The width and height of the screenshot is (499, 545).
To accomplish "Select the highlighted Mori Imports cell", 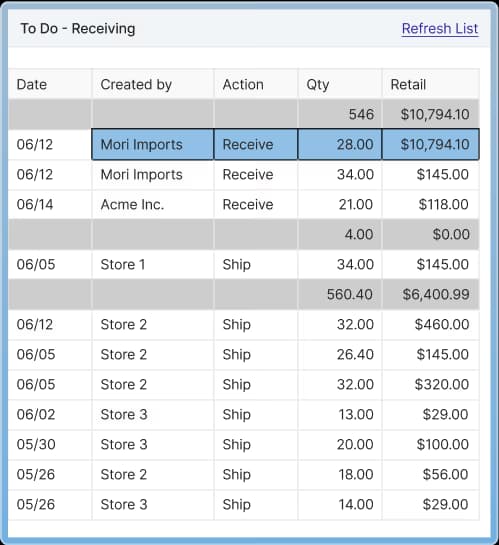I will pos(153,144).
